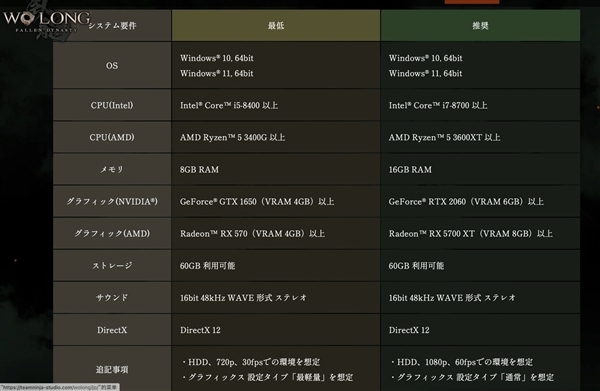
Task: Click the GeForce RTX 2060 recommended cell
Action: click(480, 202)
